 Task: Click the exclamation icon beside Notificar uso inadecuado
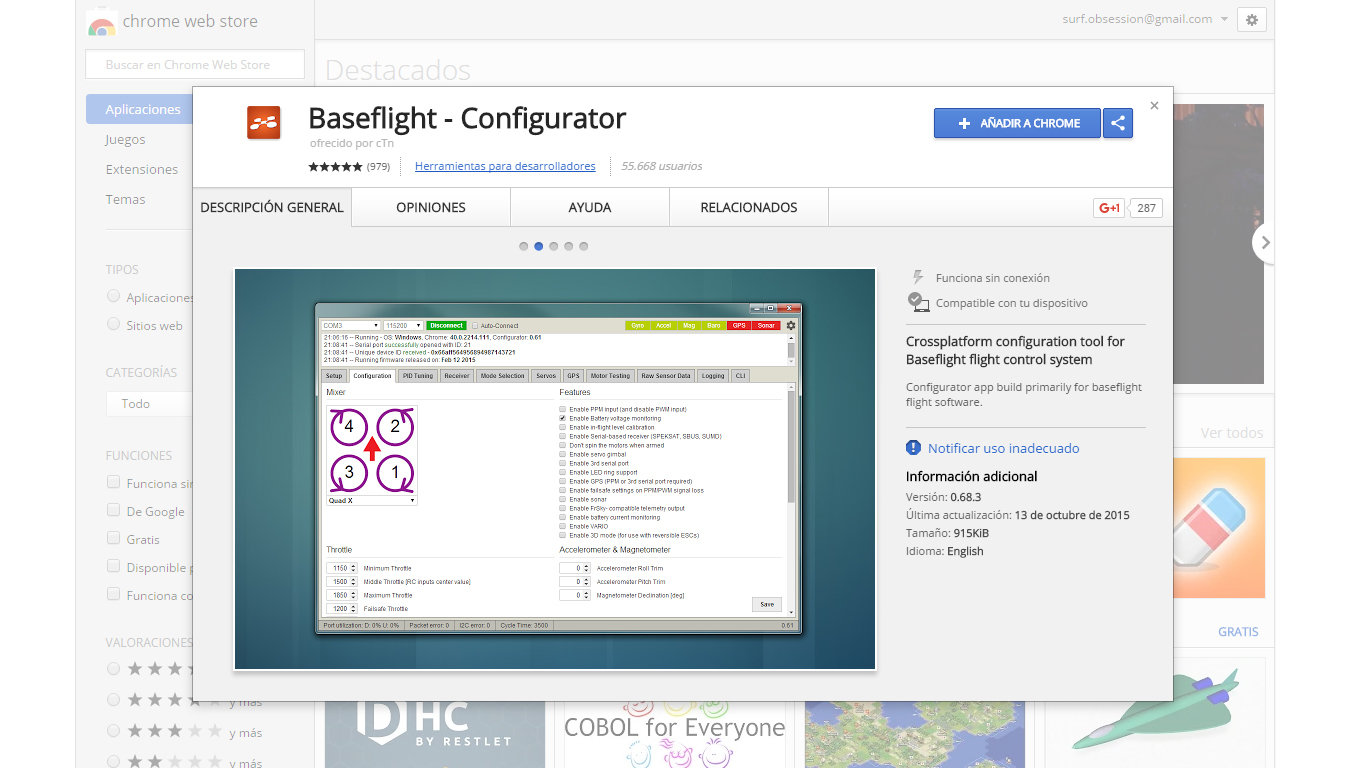[913, 448]
